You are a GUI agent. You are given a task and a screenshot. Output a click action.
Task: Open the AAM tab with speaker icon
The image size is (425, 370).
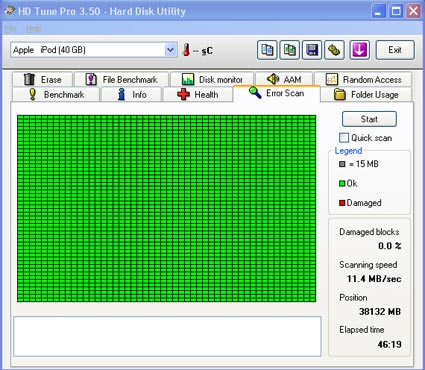click(284, 79)
